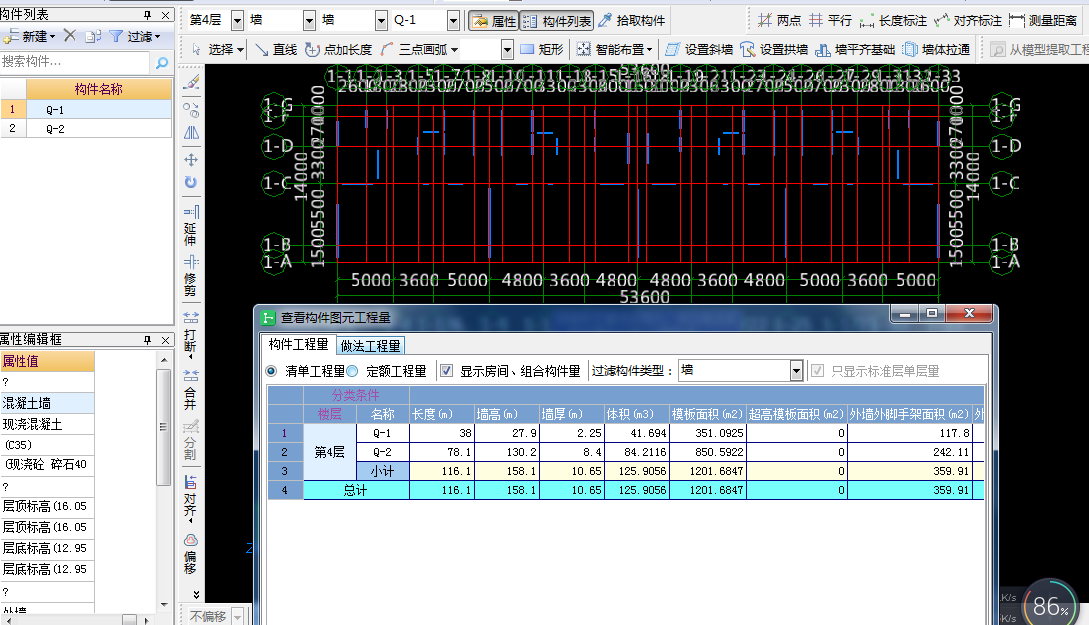Screen dimensions: 1089x625
Task: Click the 从模型提取工程 button
Action: pos(1040,49)
